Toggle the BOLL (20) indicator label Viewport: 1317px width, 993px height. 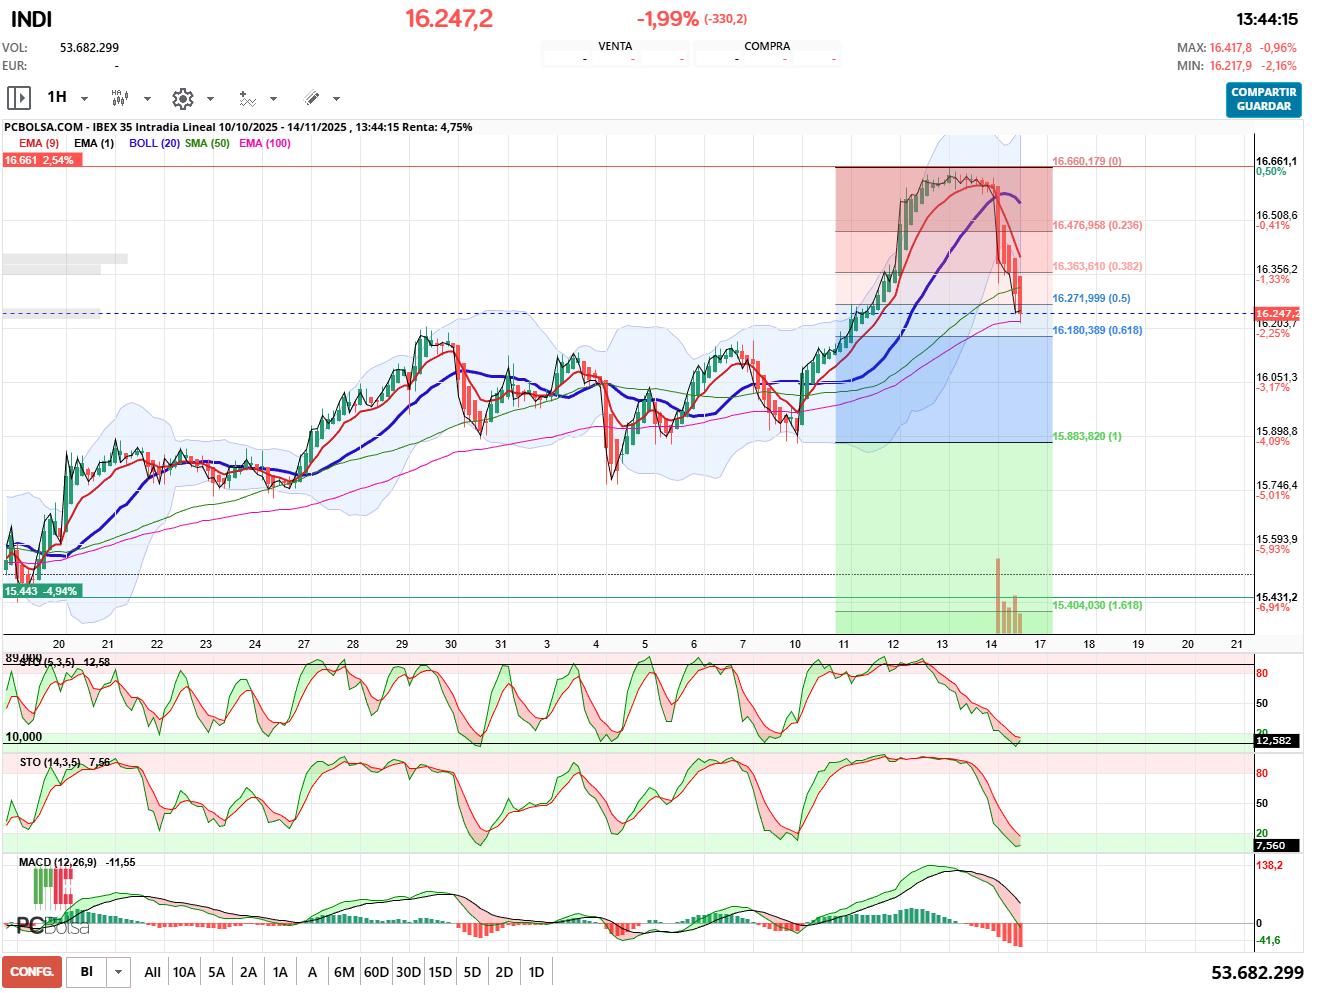pyautogui.click(x=154, y=143)
